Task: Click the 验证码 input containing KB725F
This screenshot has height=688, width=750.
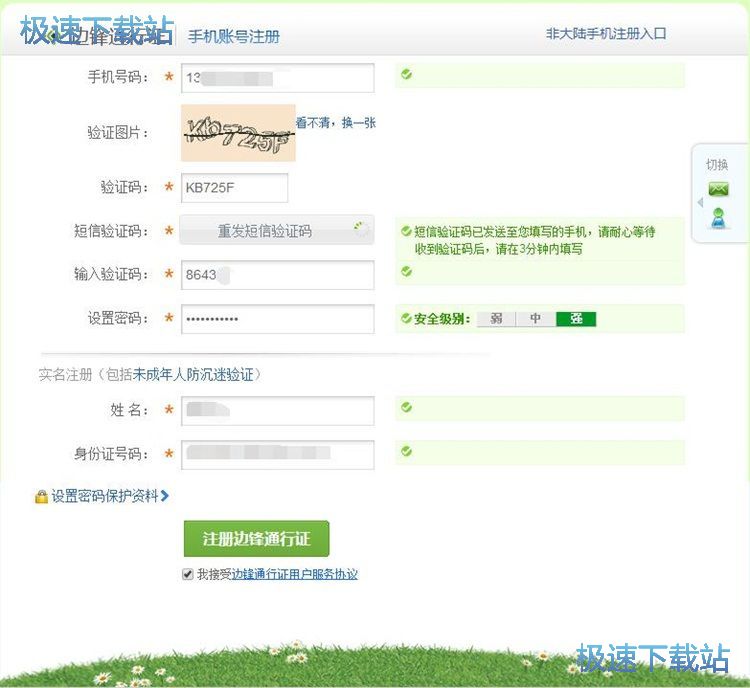Action: click(234, 188)
